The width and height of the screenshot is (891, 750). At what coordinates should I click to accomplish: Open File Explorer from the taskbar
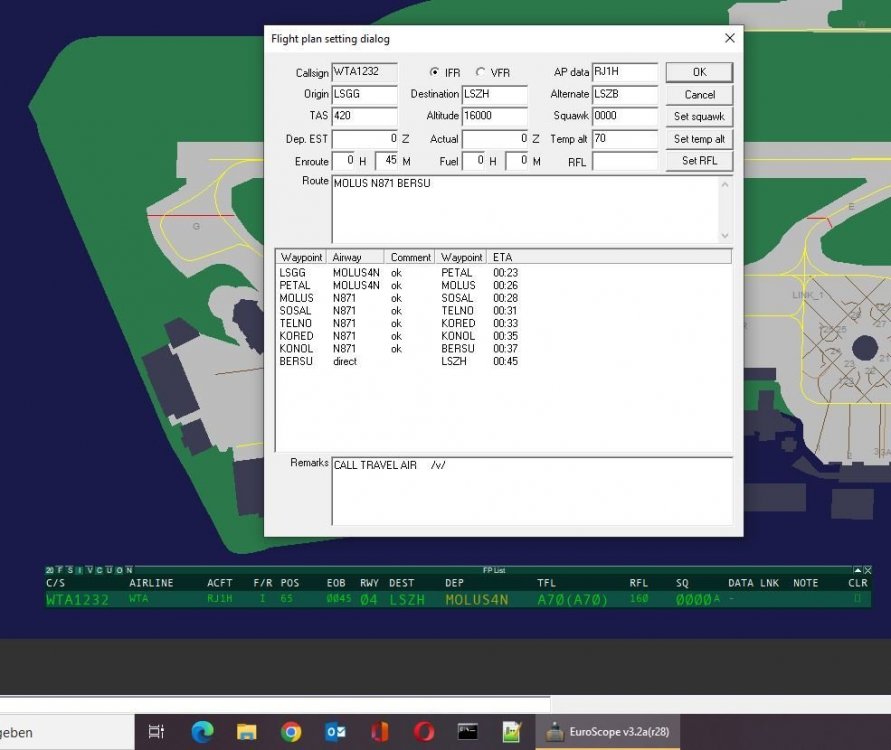pos(246,732)
